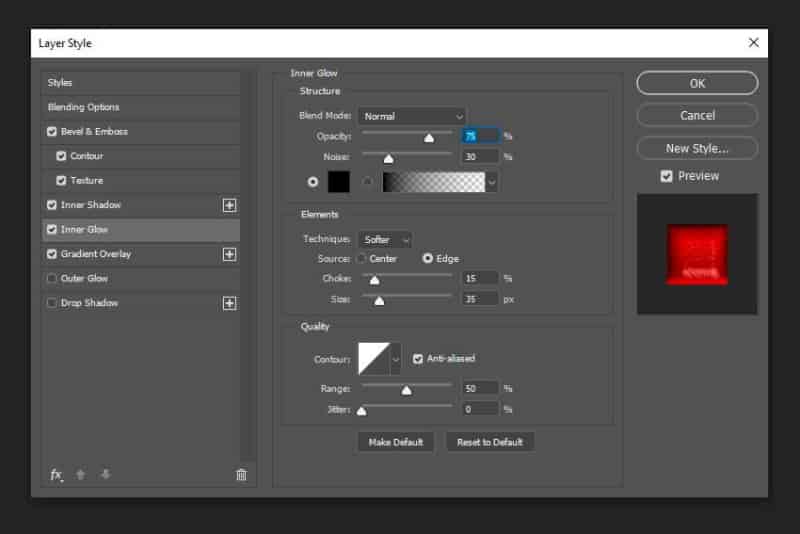Image resolution: width=800 pixels, height=534 pixels.
Task: Click the Cancel button
Action: pyautogui.click(x=697, y=115)
